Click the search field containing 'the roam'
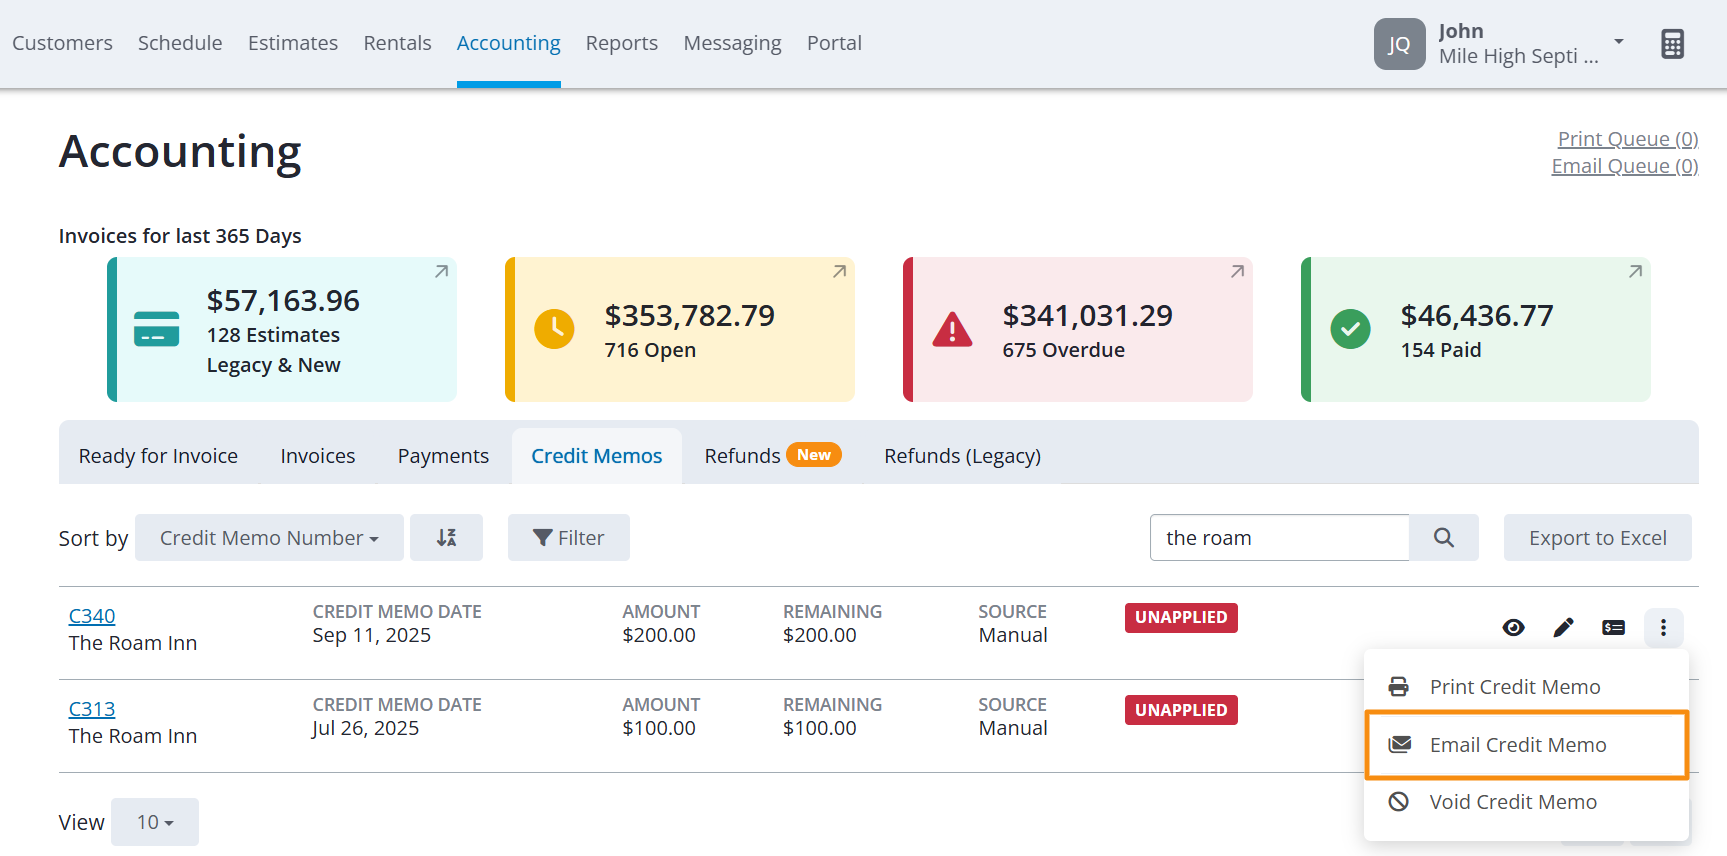 (x=1280, y=538)
